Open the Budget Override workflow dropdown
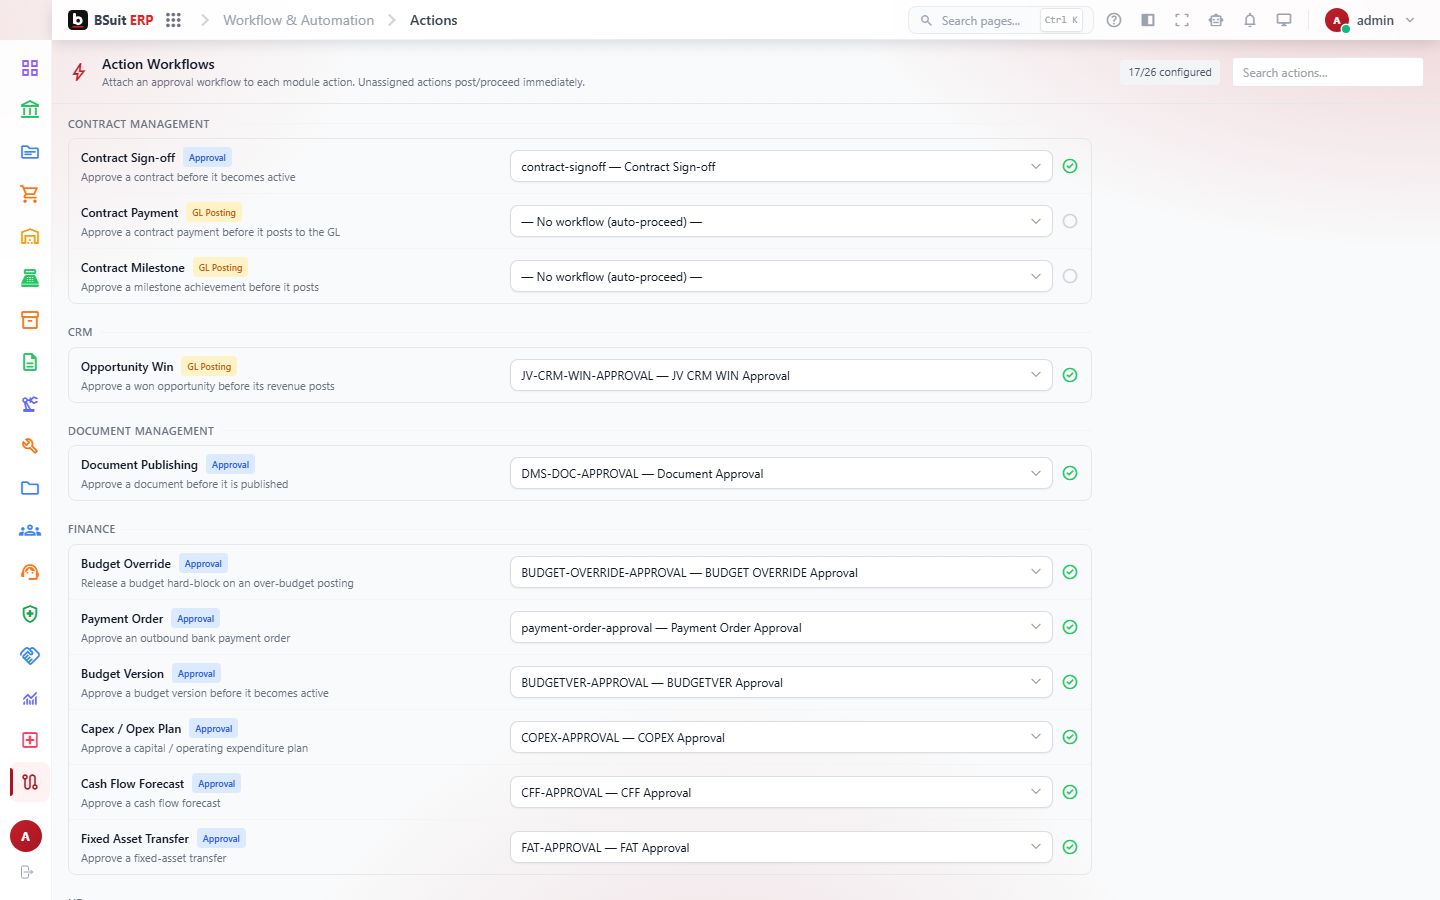Image resolution: width=1440 pixels, height=900 pixels. (781, 572)
